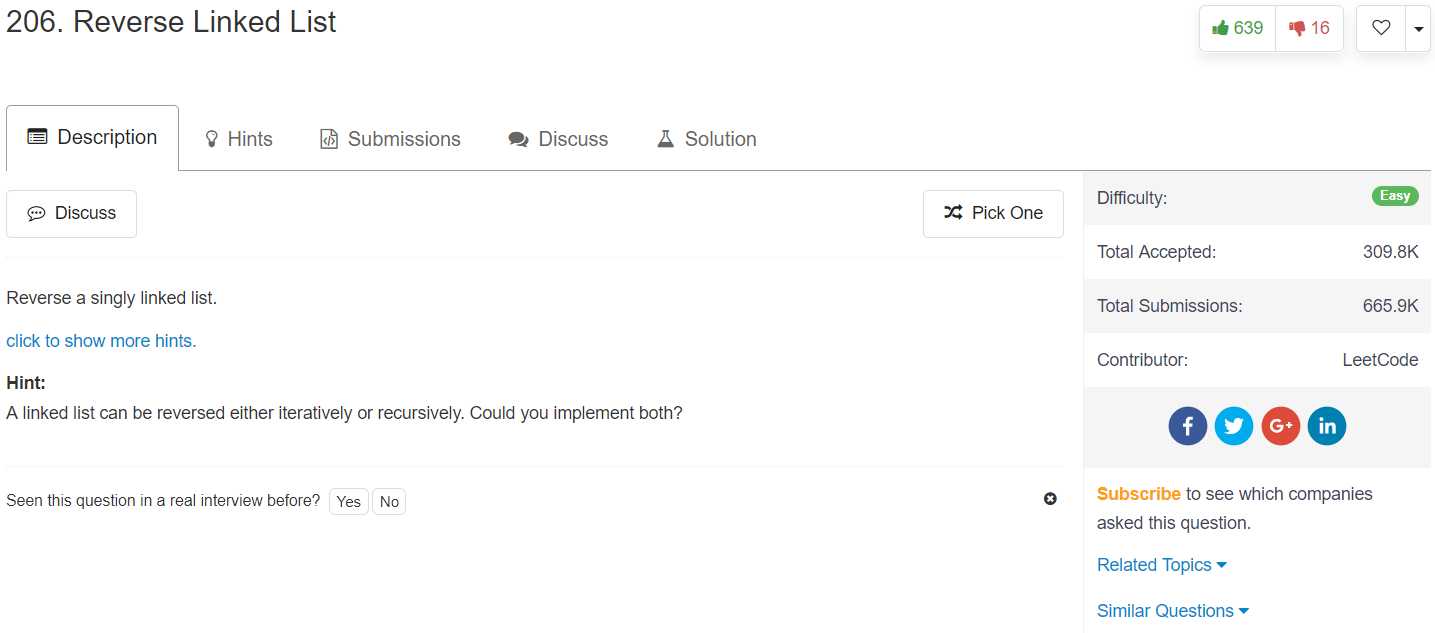Go to the Solution tab

coord(706,139)
